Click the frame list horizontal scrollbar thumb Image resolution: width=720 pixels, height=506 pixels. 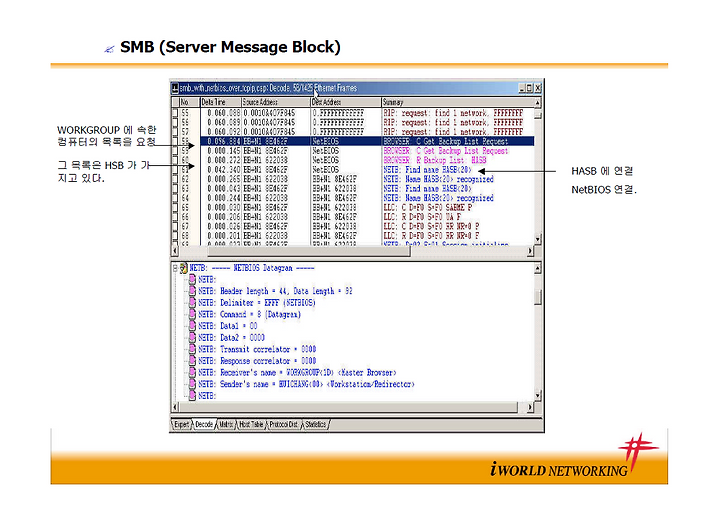(x=308, y=251)
